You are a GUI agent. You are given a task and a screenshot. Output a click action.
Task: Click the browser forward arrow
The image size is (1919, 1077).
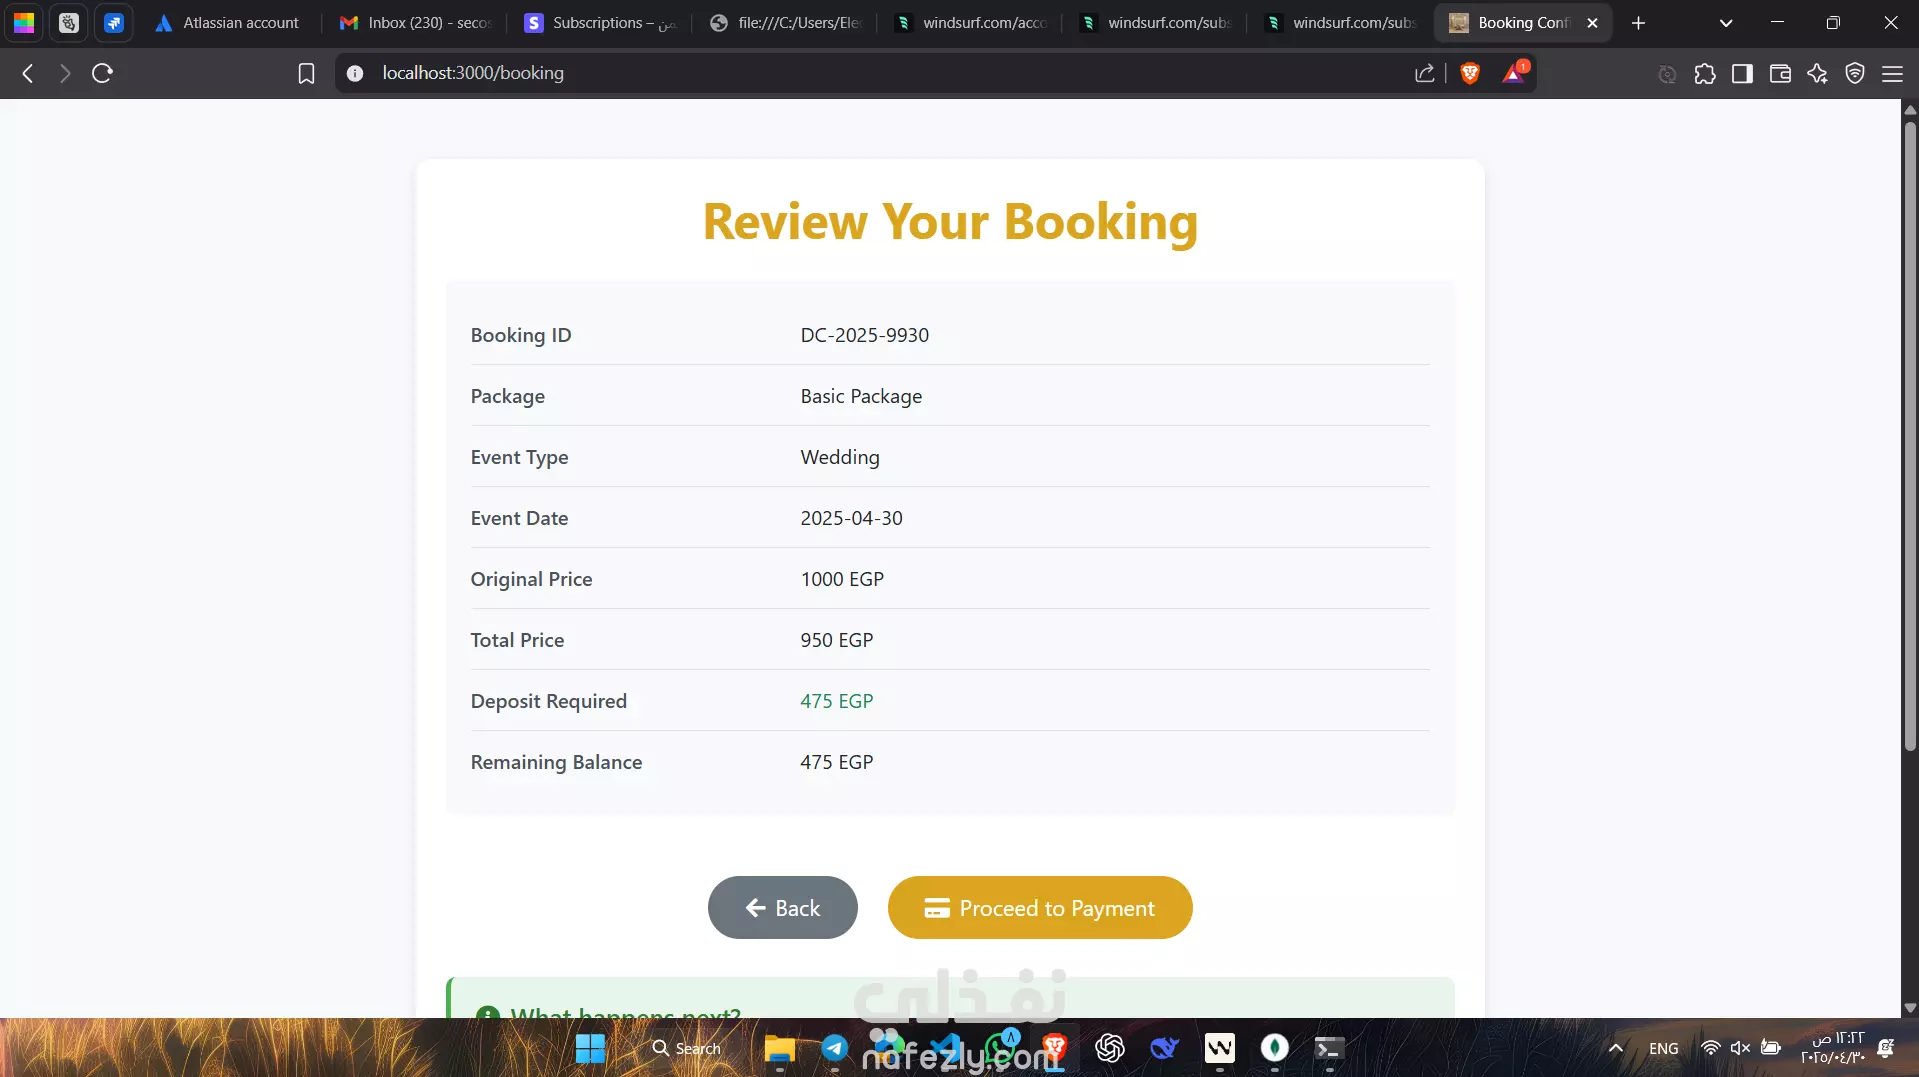click(65, 73)
